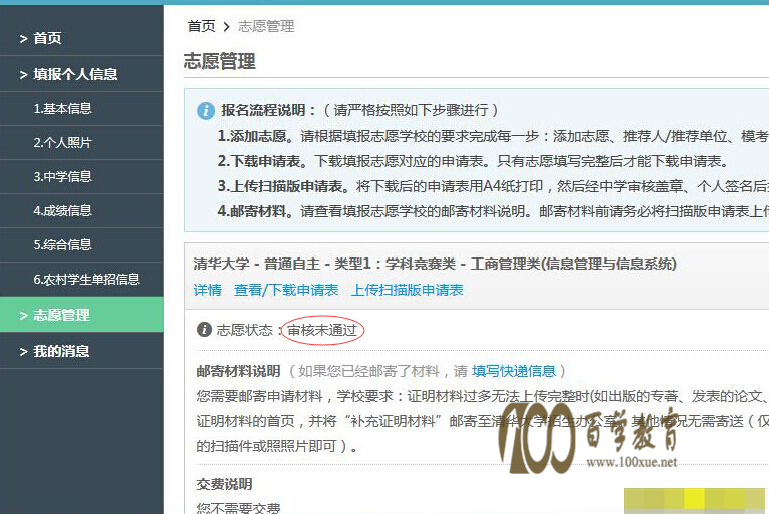The height and width of the screenshot is (514, 769).
Task: Click the dark info icon beside 志愿状态
Action: click(x=204, y=330)
